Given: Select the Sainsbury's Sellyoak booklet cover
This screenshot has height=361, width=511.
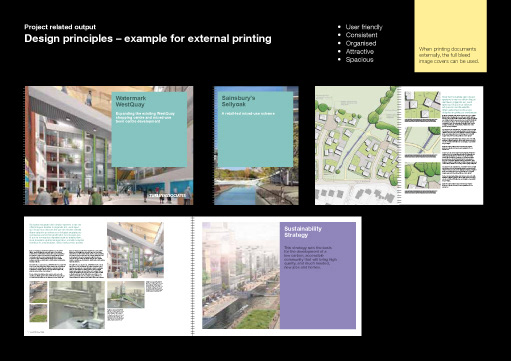Looking at the screenshot, I should [256, 145].
